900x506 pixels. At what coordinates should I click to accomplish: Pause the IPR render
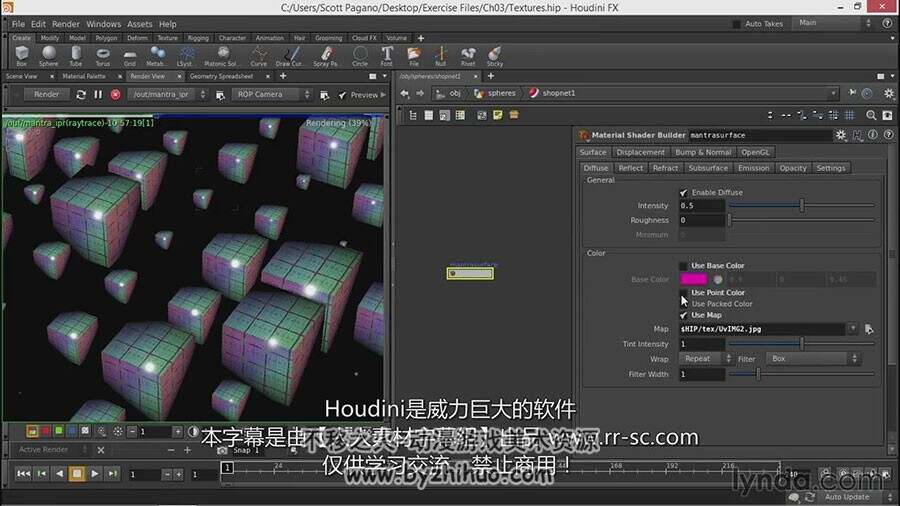click(x=98, y=95)
